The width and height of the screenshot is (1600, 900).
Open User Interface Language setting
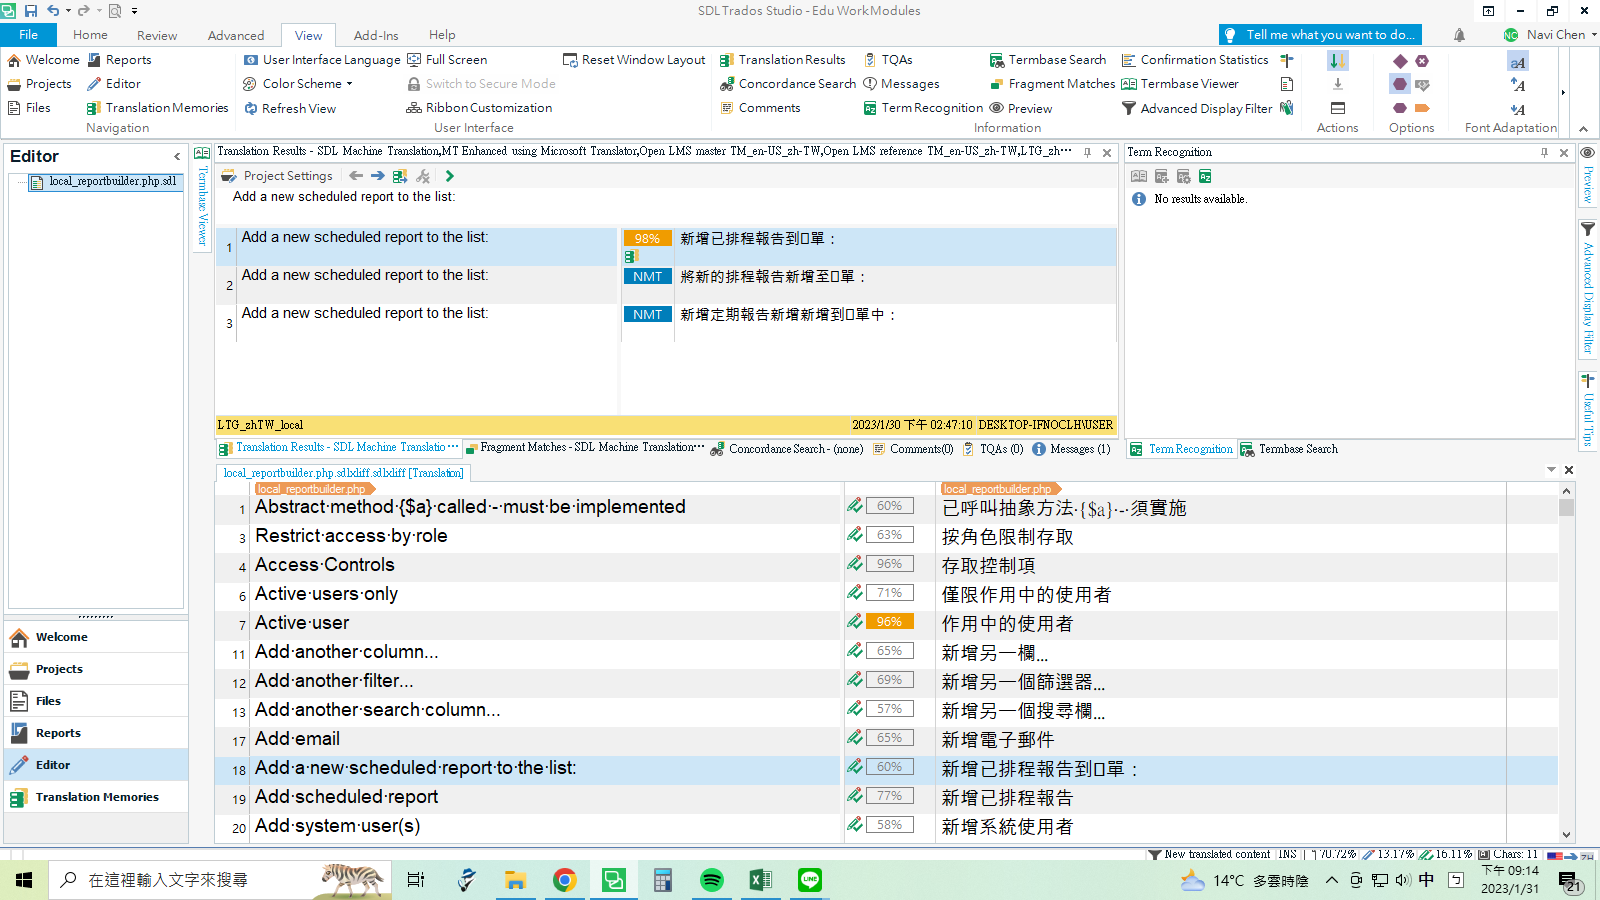321,60
